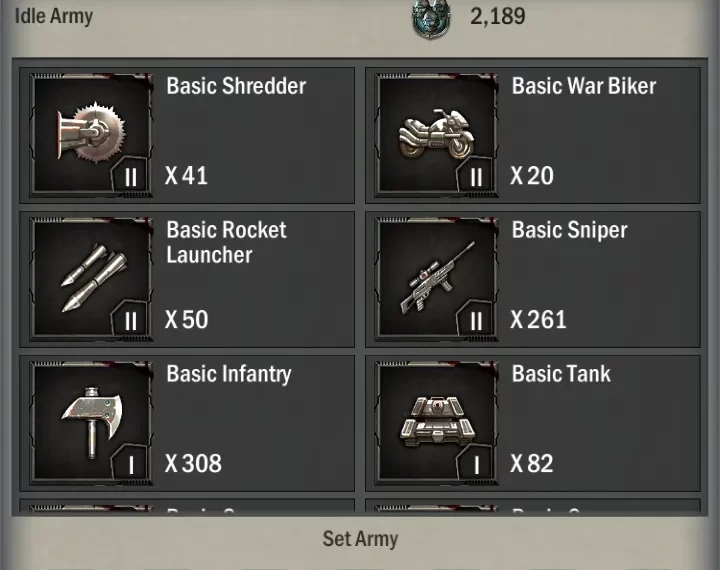Select the Basic Shredder saw icon
Image resolution: width=720 pixels, height=570 pixels.
coord(91,133)
